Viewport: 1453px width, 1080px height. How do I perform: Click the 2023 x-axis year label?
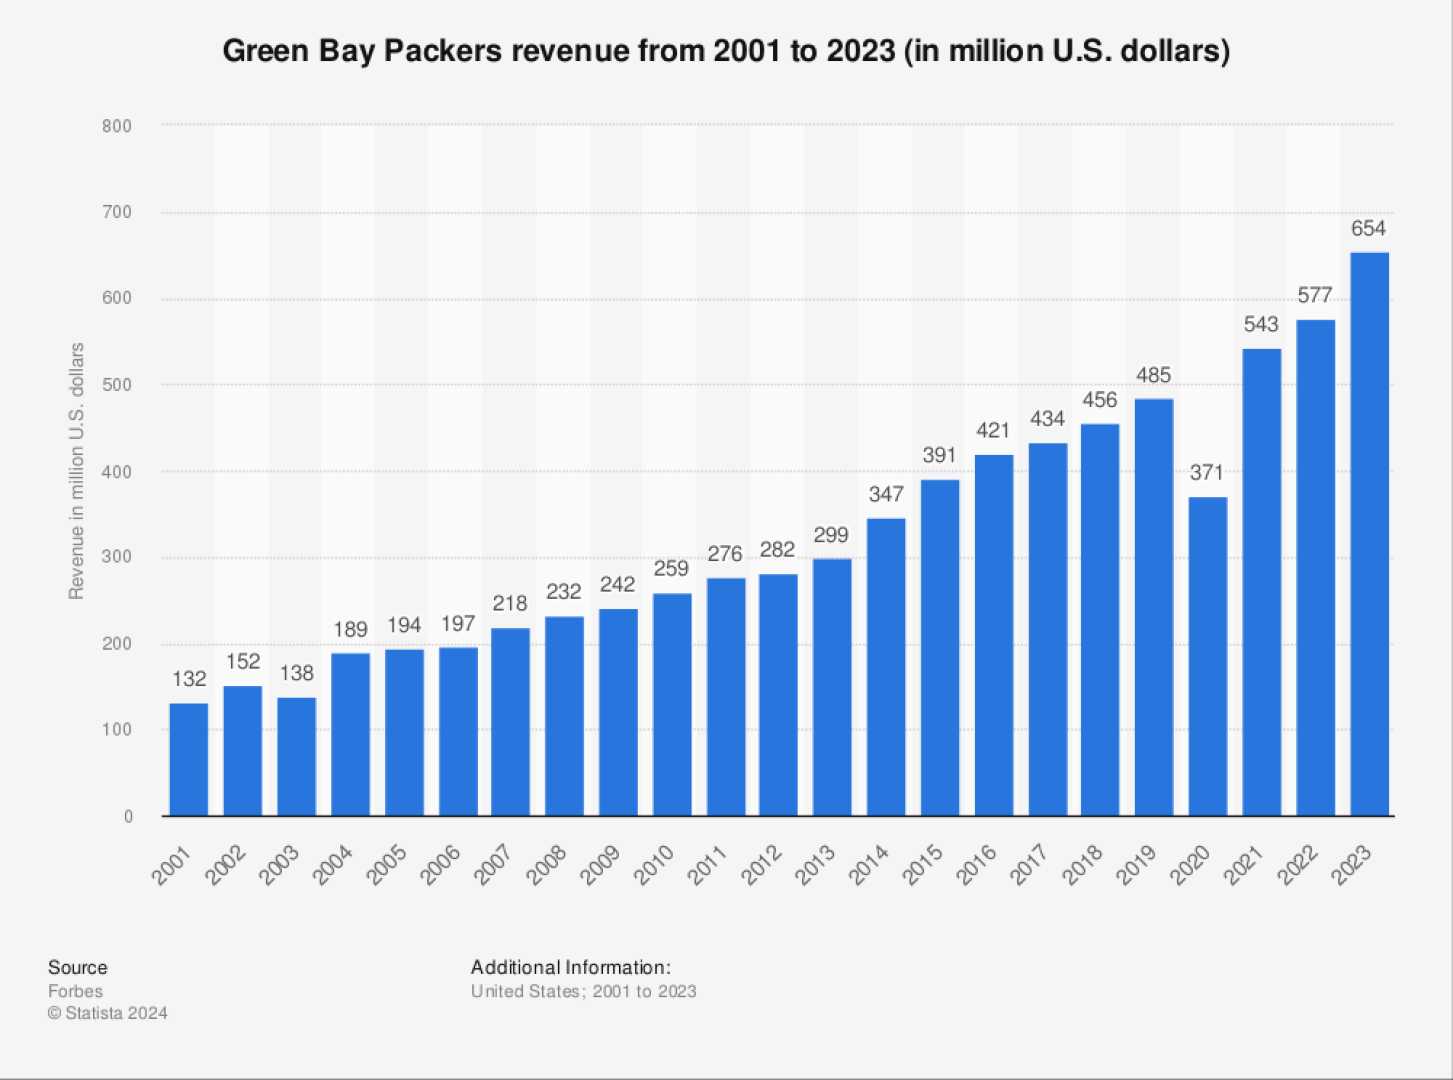[1351, 864]
